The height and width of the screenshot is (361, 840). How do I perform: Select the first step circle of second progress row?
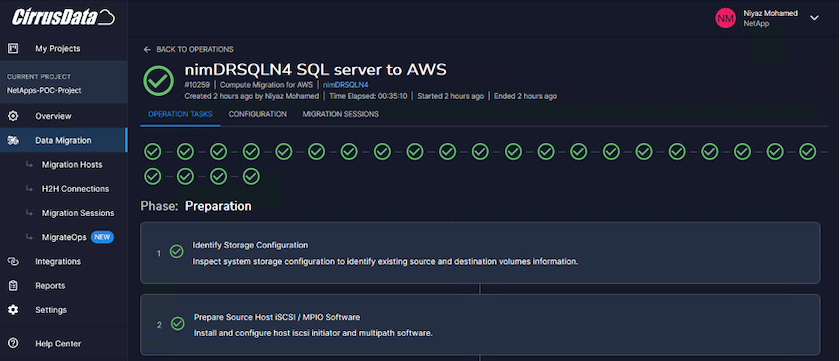click(x=153, y=176)
